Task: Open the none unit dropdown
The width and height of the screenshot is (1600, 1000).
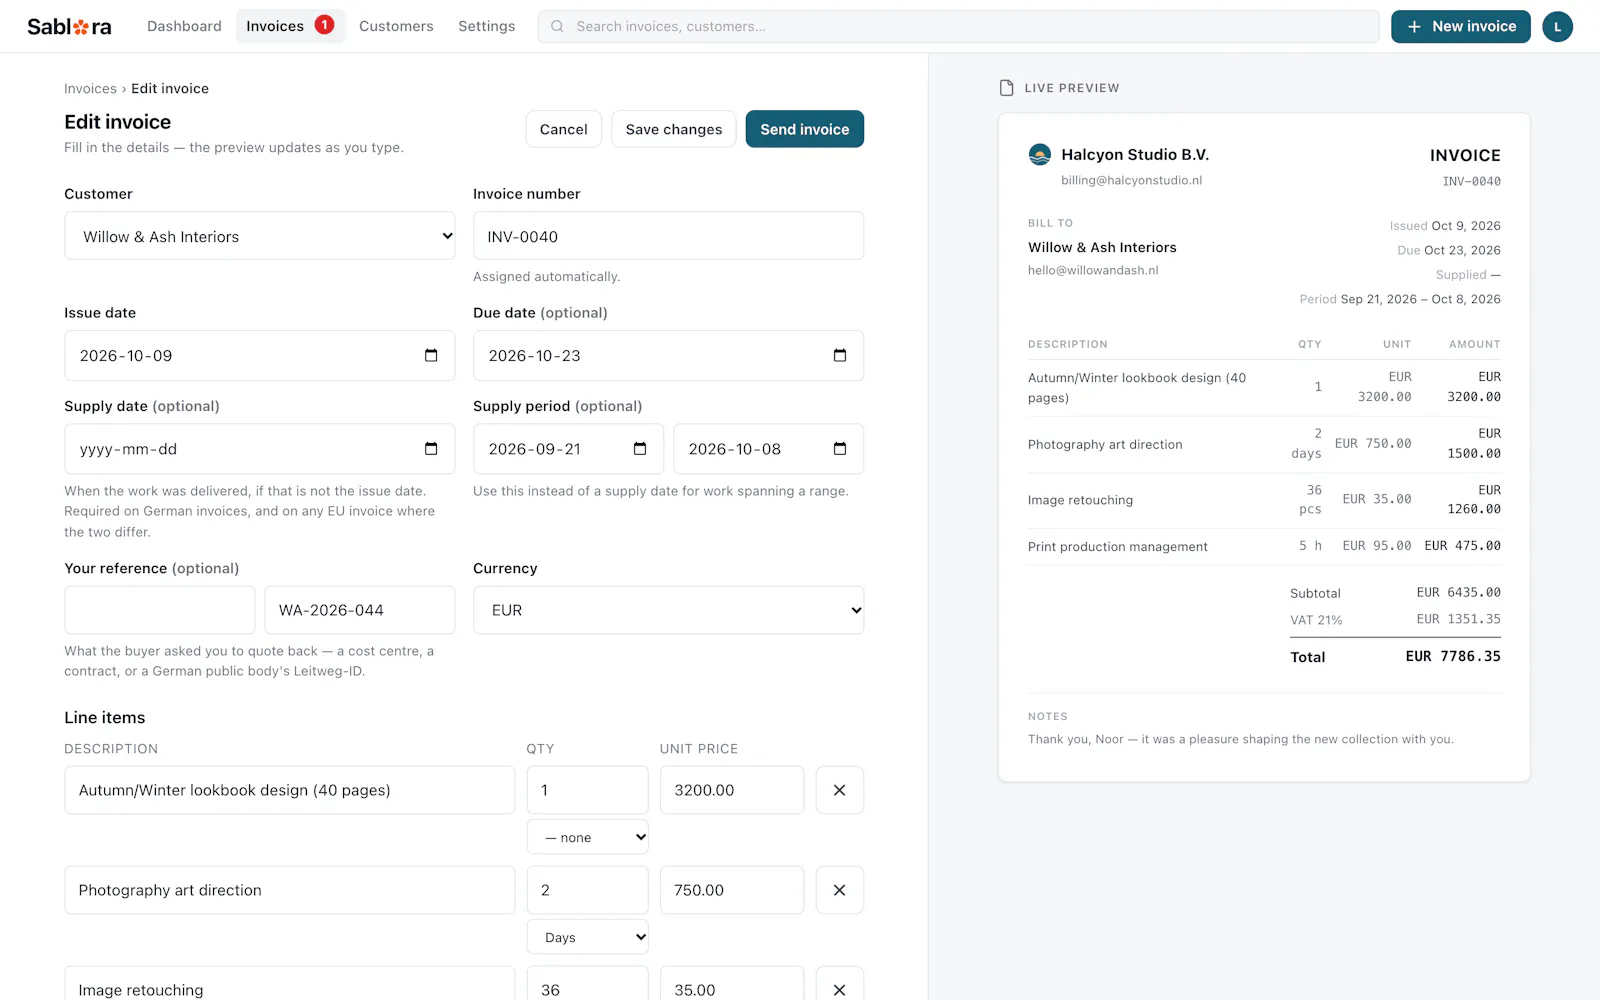Action: (588, 837)
